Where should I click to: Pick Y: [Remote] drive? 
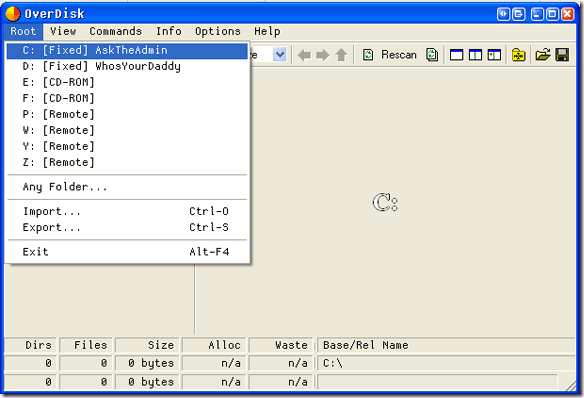[127, 146]
